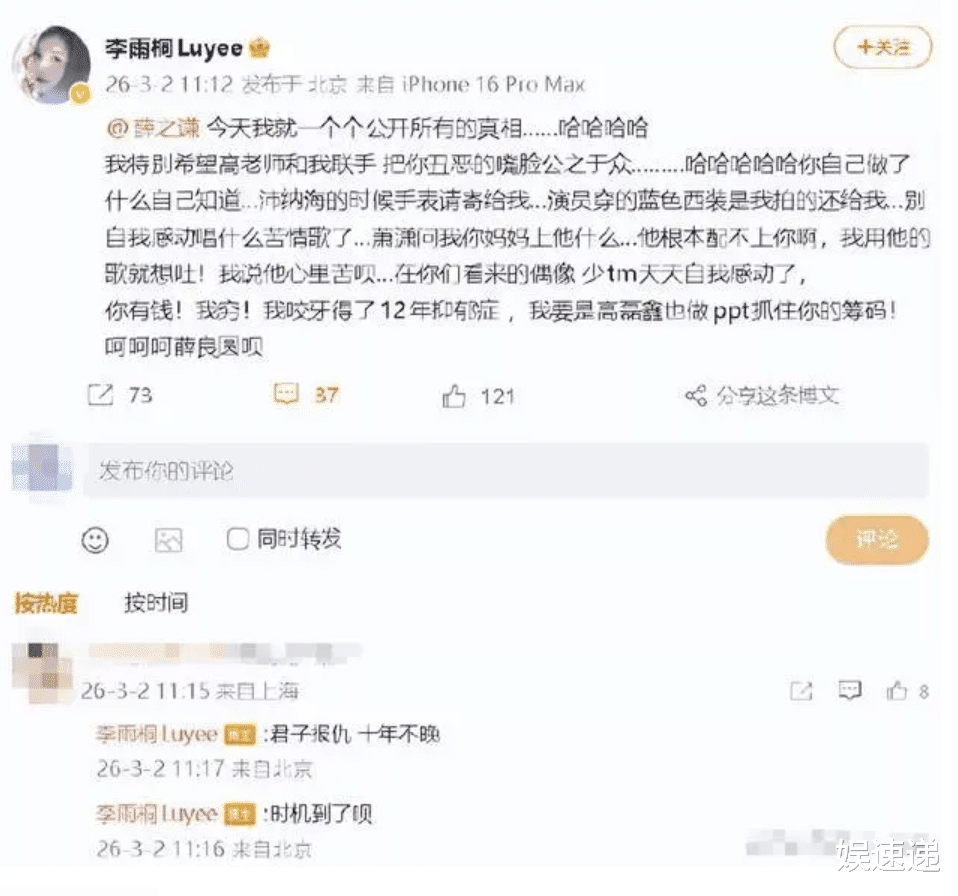Click the repost icon showing 73
The height and width of the screenshot is (896, 958).
tap(101, 395)
